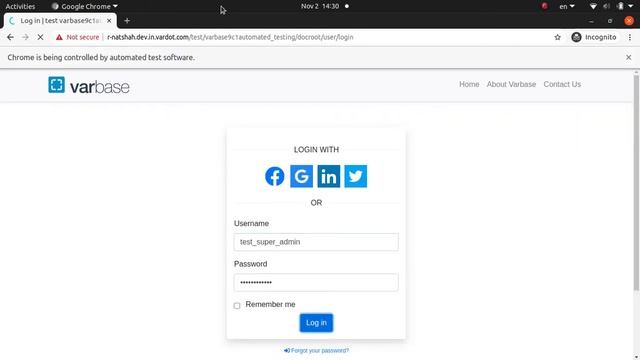640x360 pixels.
Task: Click the LOGIN WITH heading
Action: click(316, 149)
